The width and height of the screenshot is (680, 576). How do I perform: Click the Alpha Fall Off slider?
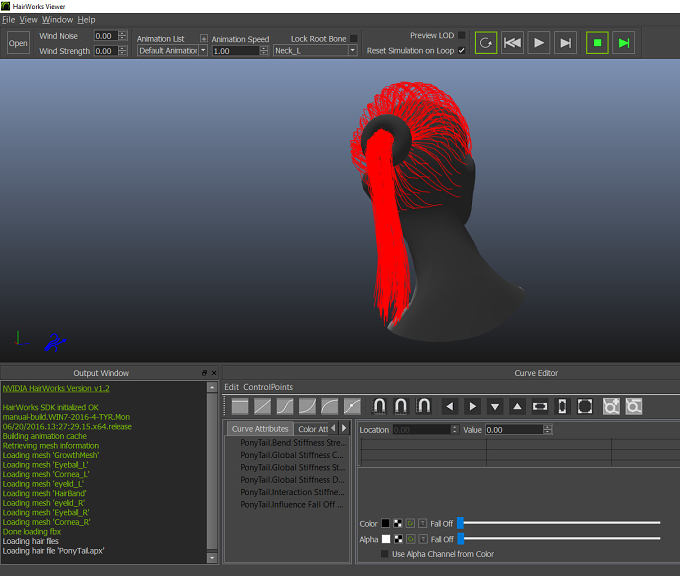[x=559, y=539]
